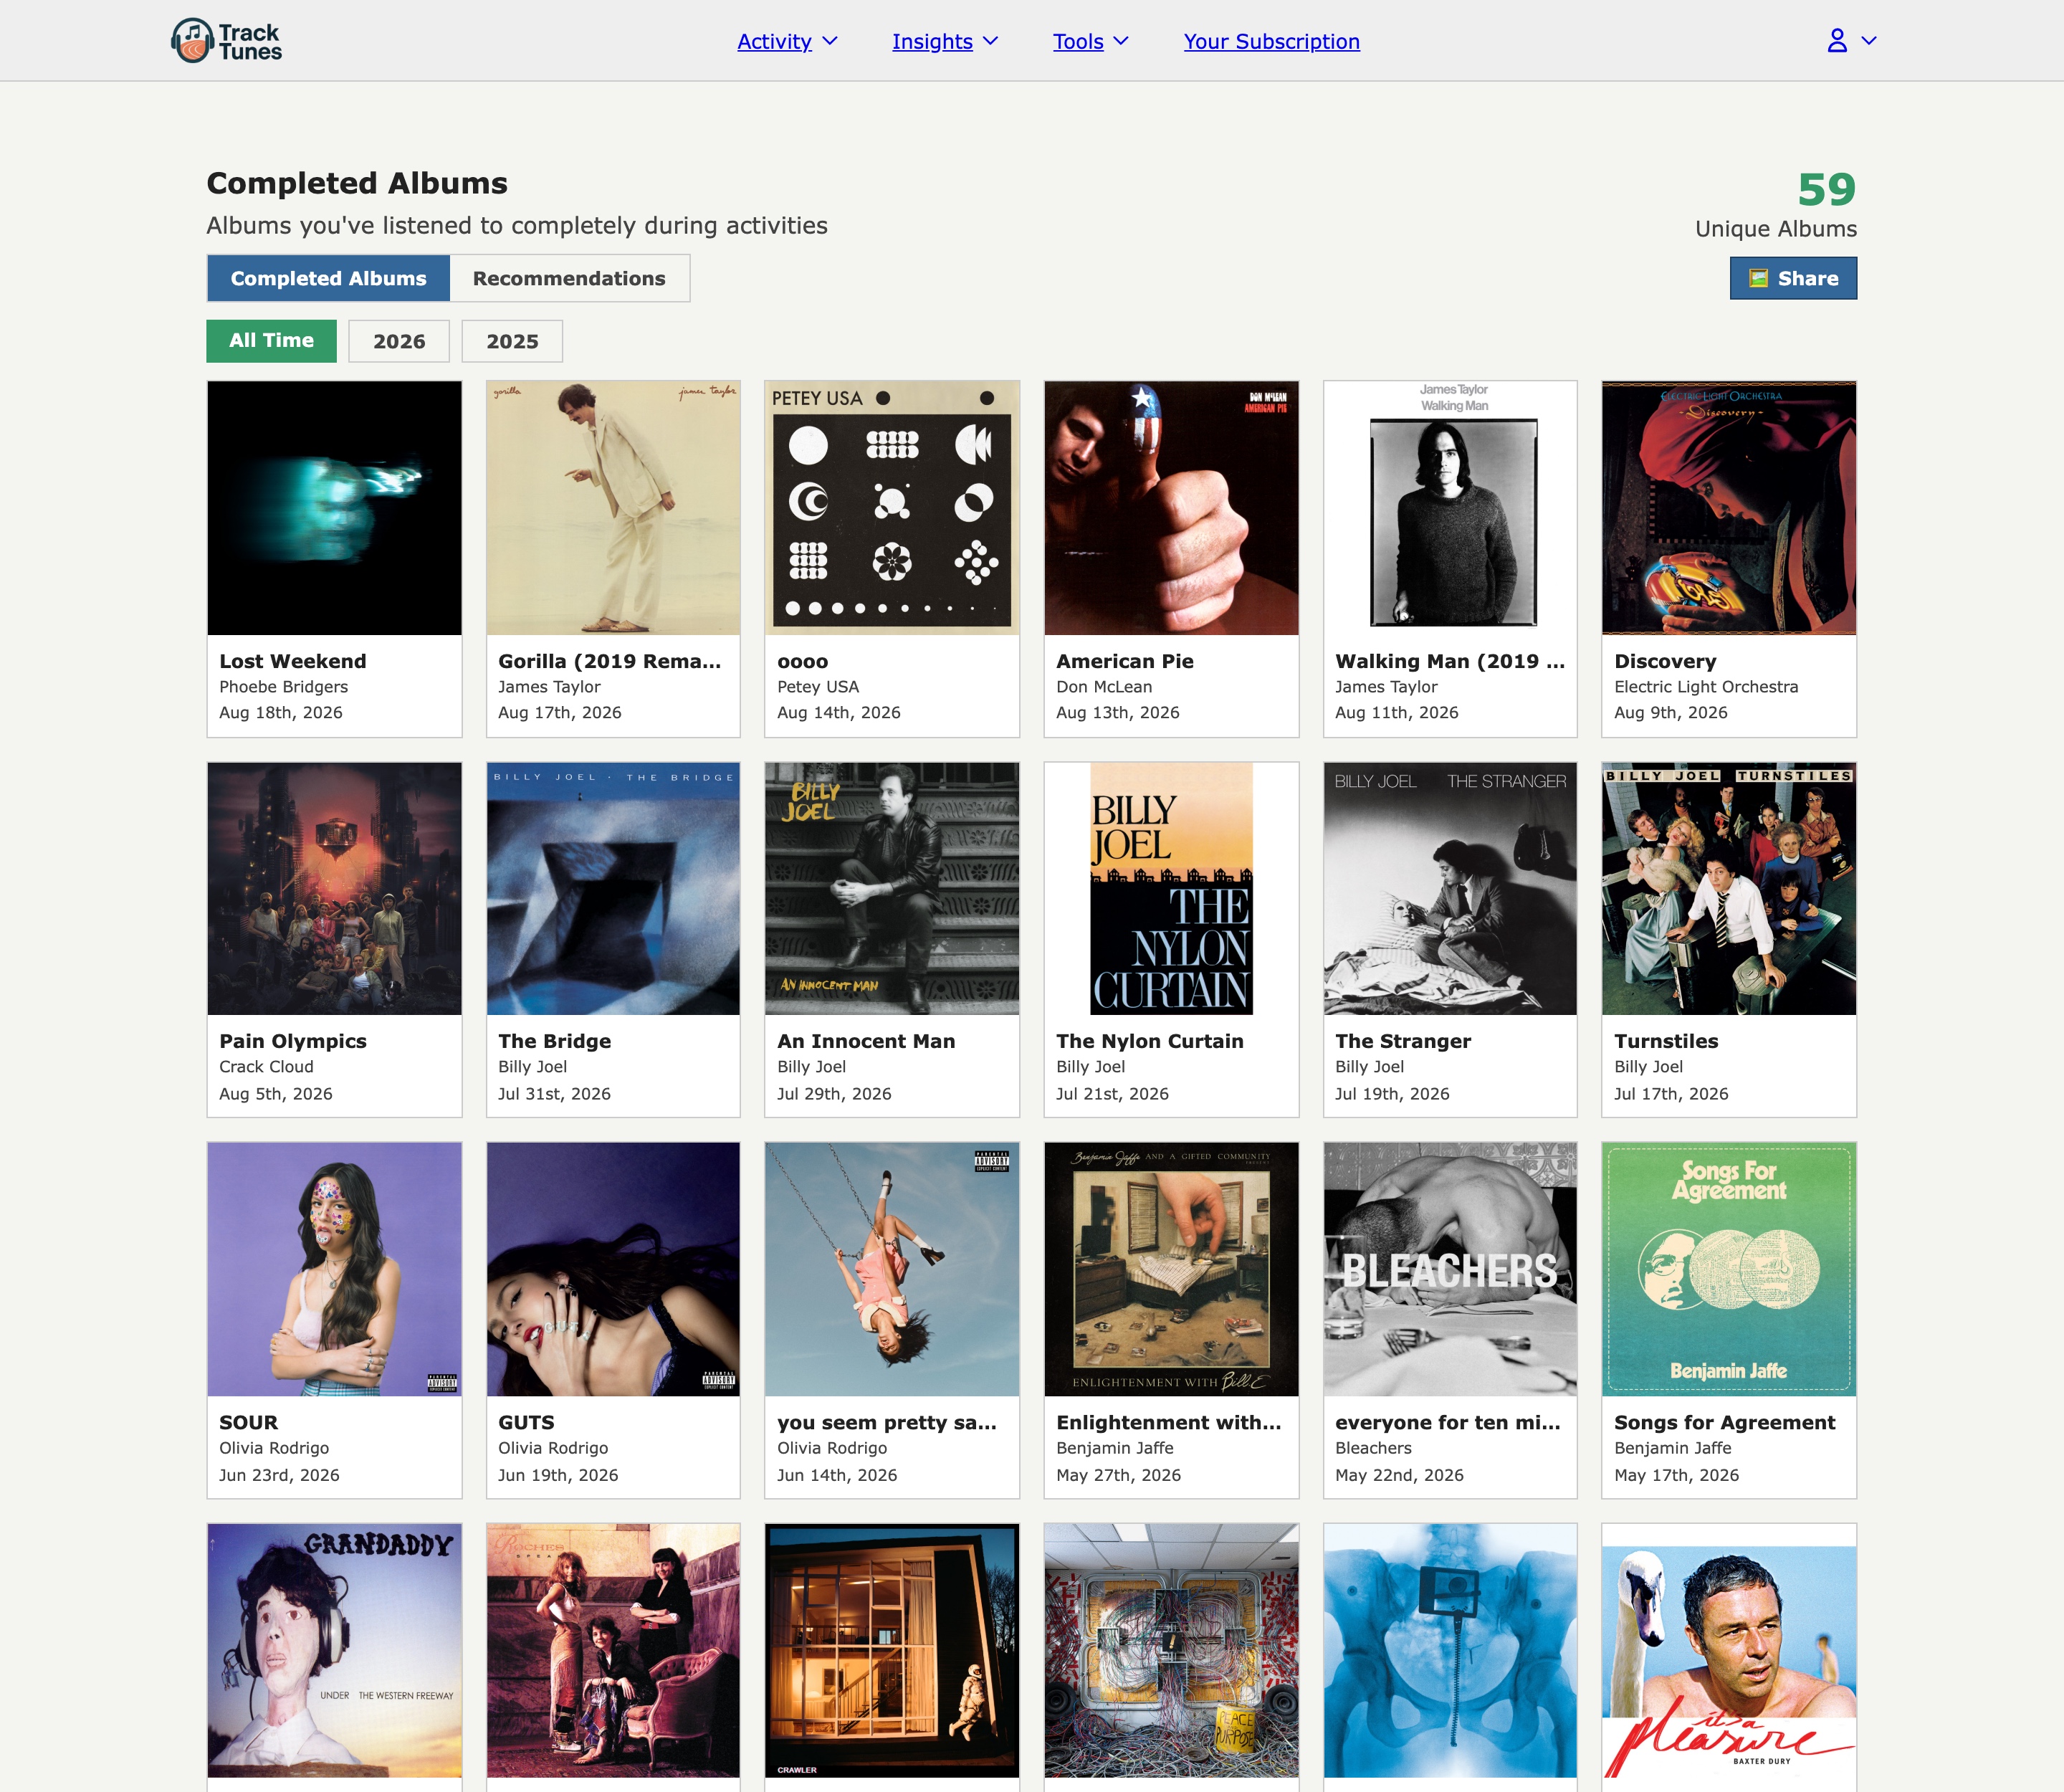Click the artist name Don McLean
The image size is (2064, 1792).
click(1104, 687)
